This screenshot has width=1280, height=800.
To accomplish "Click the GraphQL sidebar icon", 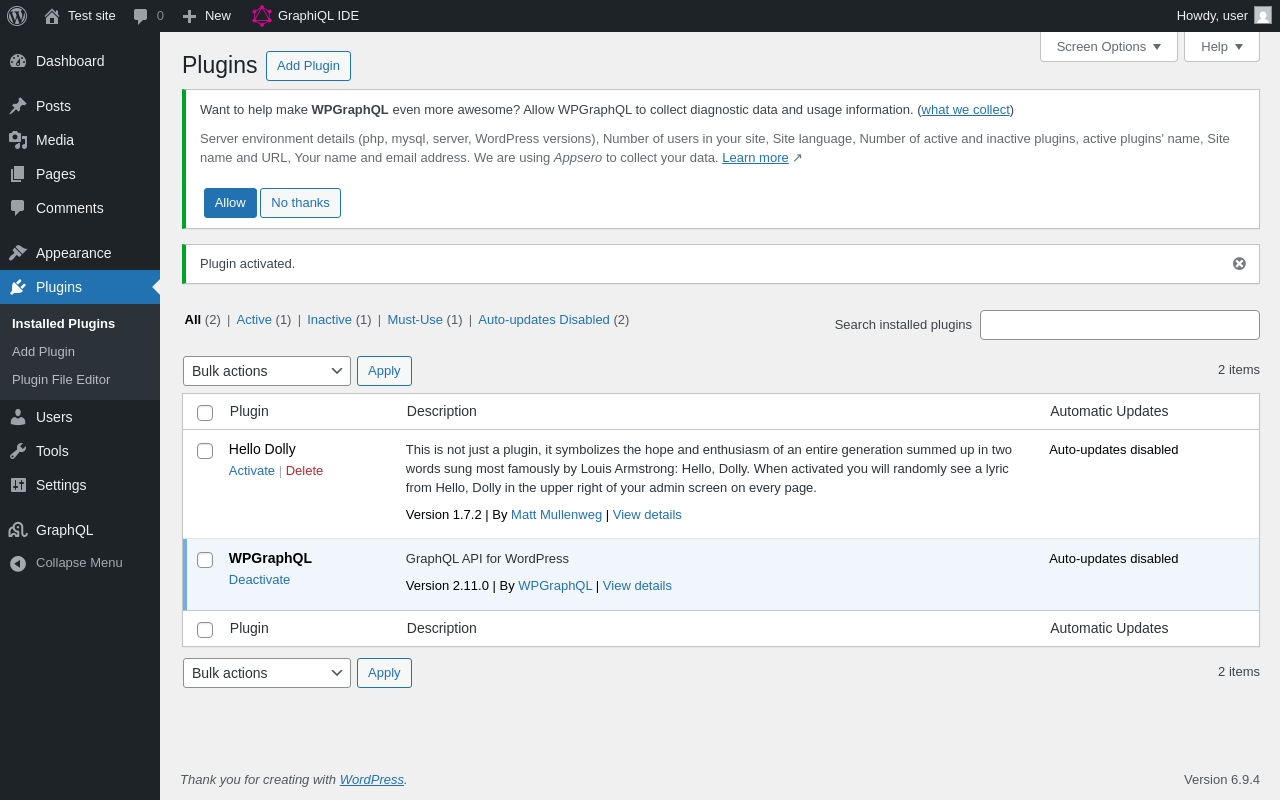I will 18,530.
